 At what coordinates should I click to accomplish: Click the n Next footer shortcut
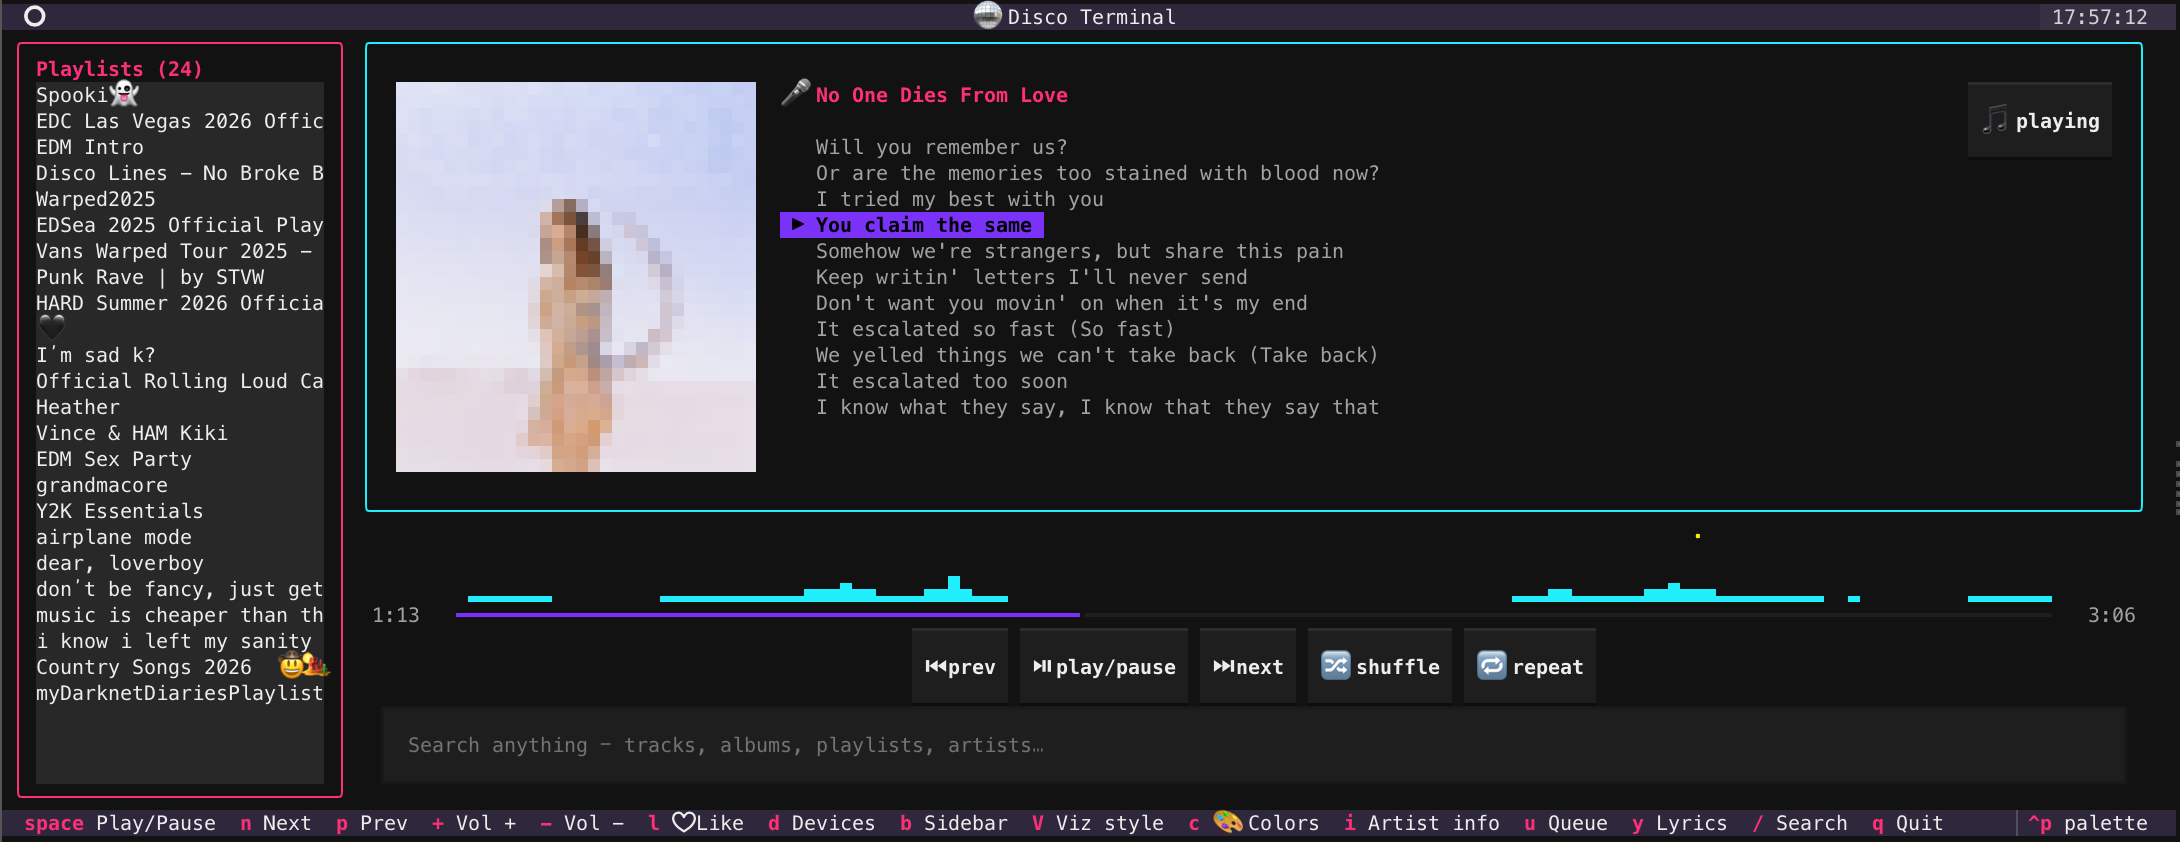[276, 823]
